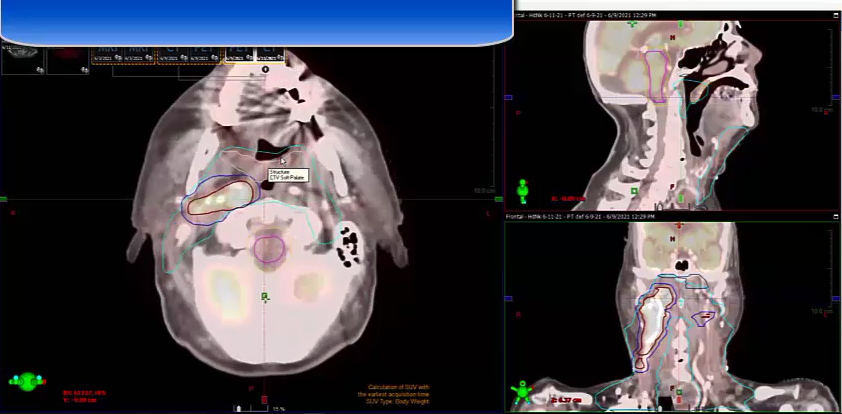Select the highlighted CT series thumbnail
The height and width of the screenshot is (414, 842).
[270, 54]
